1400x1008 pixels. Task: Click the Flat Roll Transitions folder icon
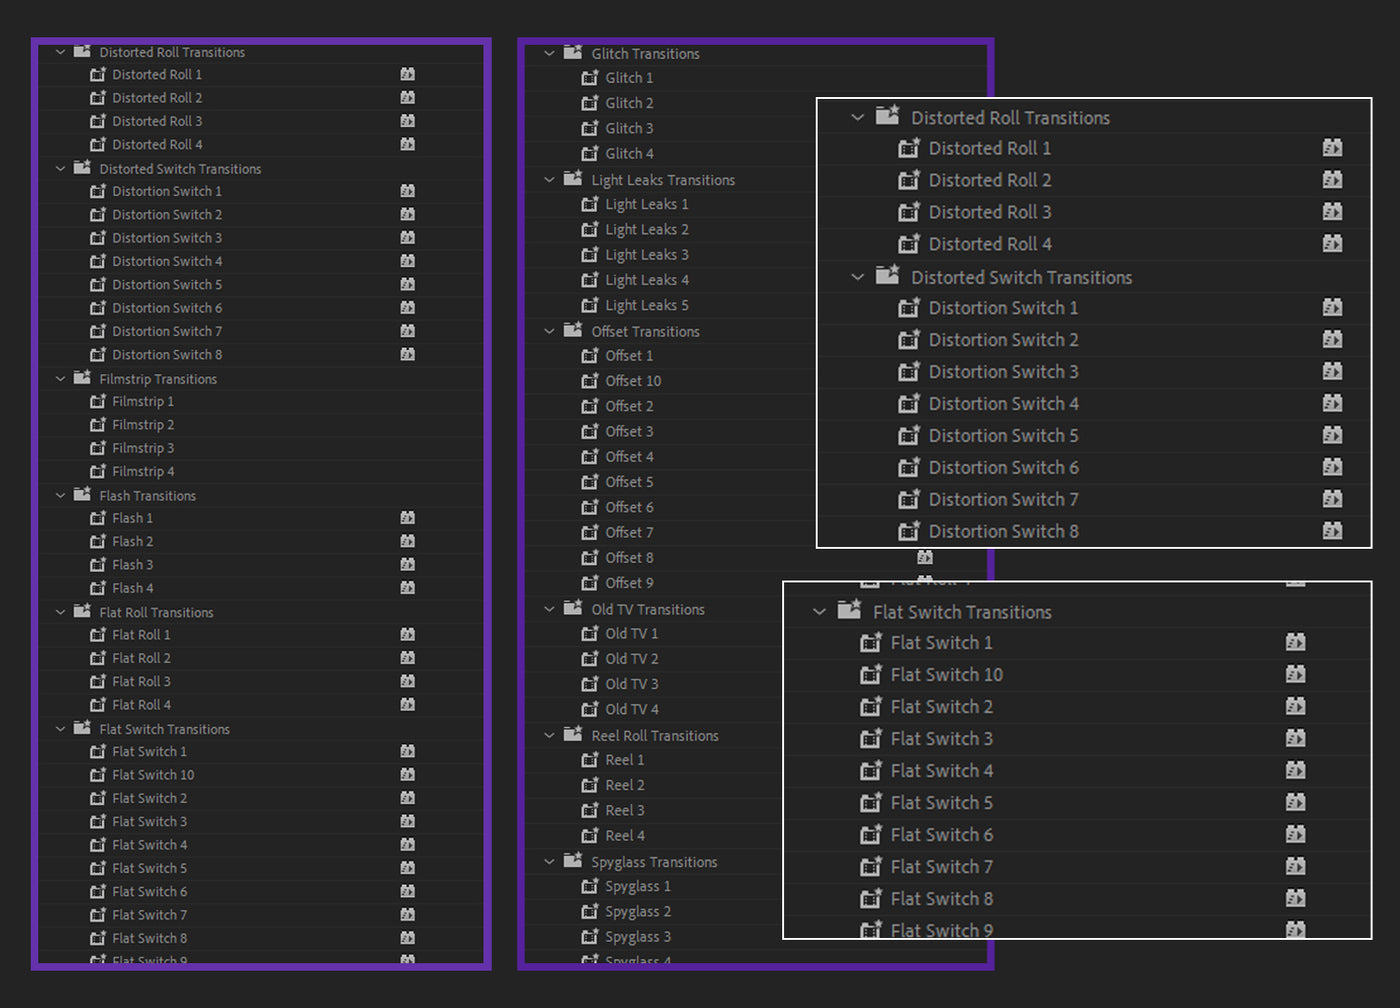tap(82, 610)
